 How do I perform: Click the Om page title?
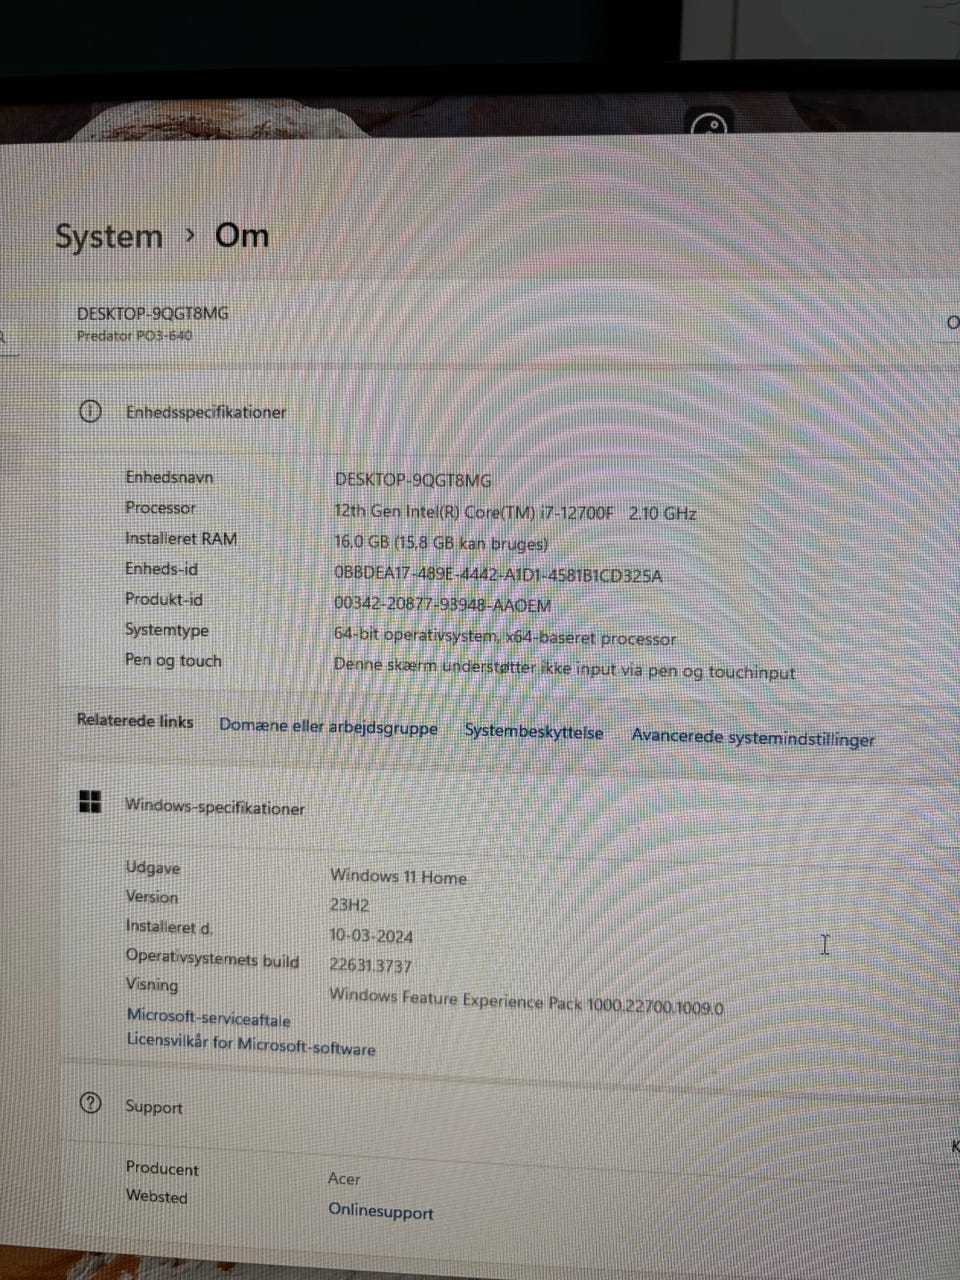(x=242, y=236)
